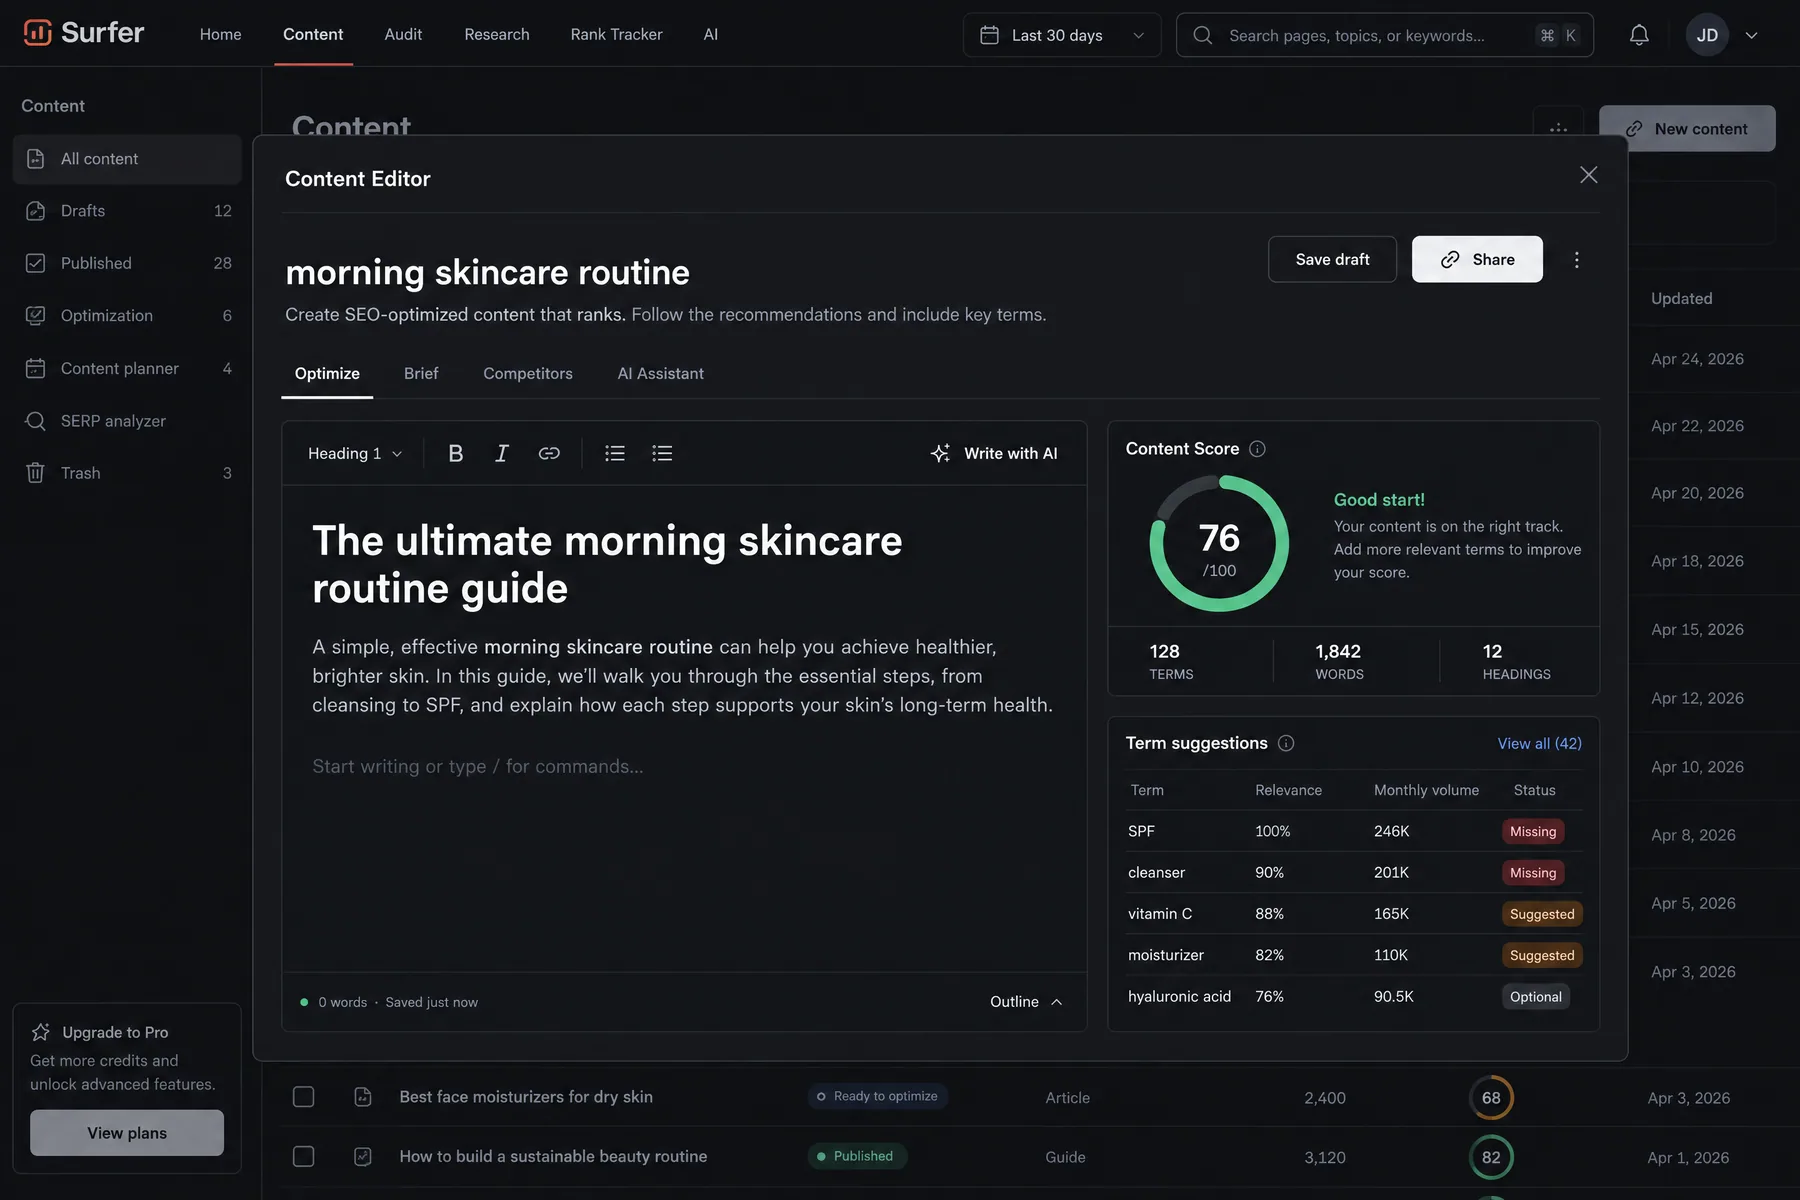Insert a link using the editor link icon

[549, 453]
